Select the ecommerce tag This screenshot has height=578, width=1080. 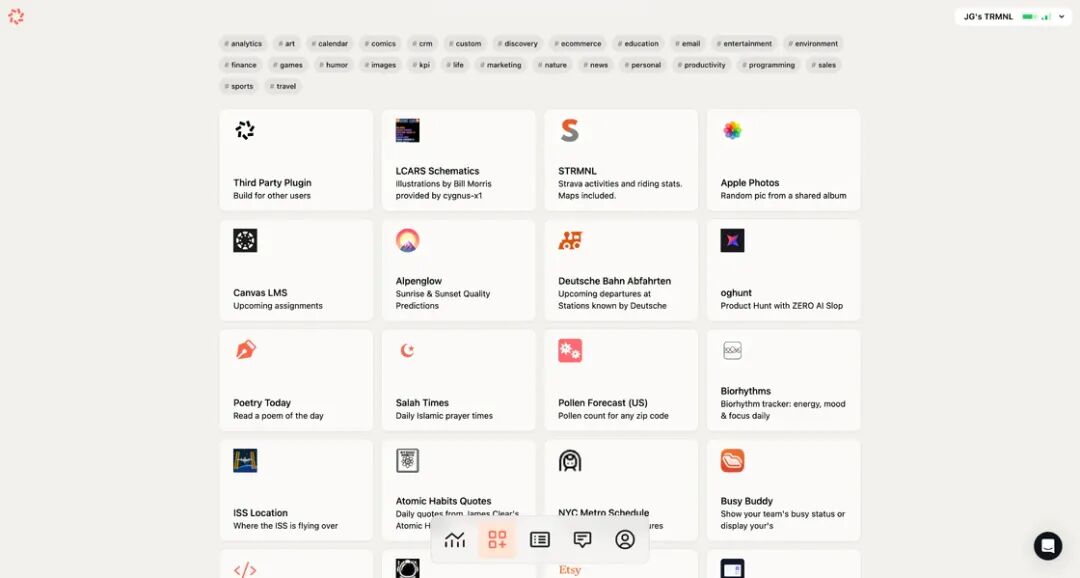tap(578, 43)
